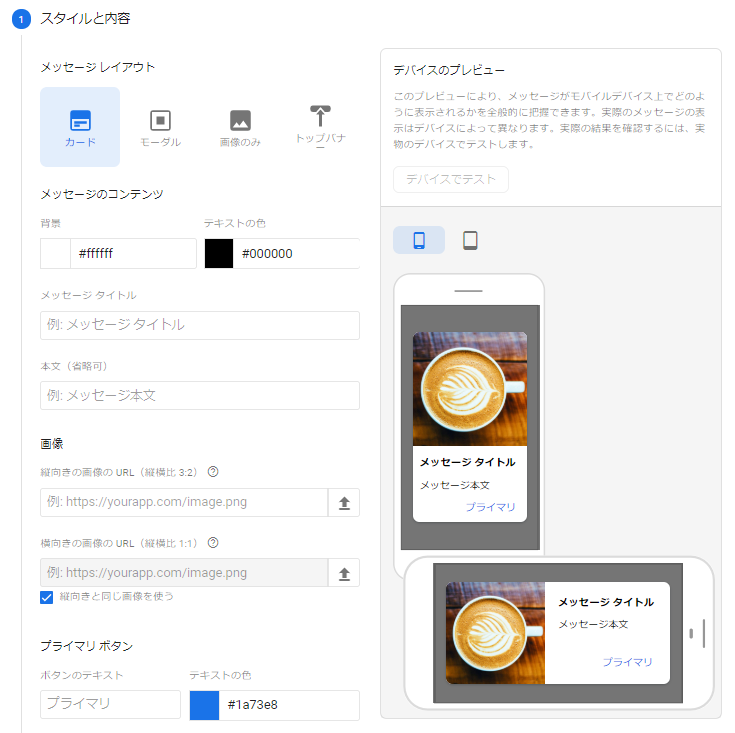Click the デバイスでテスト button
Screen dimensions: 735x733
coord(451,180)
